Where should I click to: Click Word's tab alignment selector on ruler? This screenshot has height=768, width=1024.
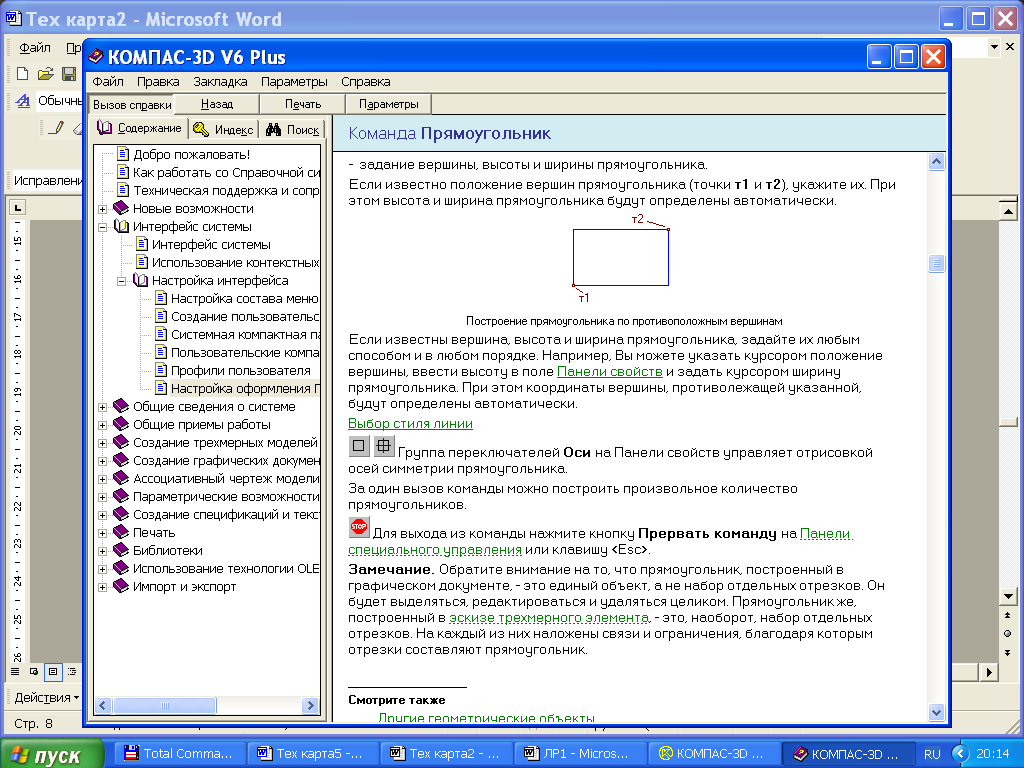click(x=18, y=208)
